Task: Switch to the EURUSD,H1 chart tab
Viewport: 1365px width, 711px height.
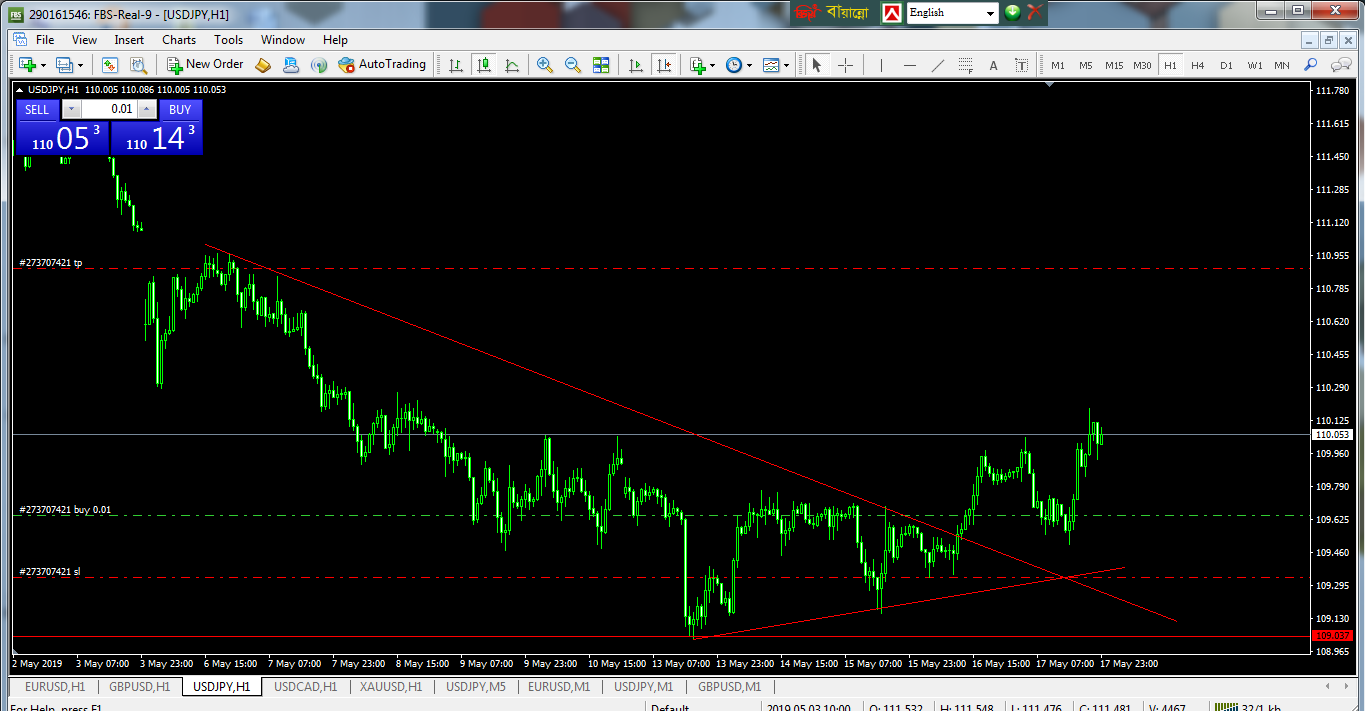Action: click(56, 687)
